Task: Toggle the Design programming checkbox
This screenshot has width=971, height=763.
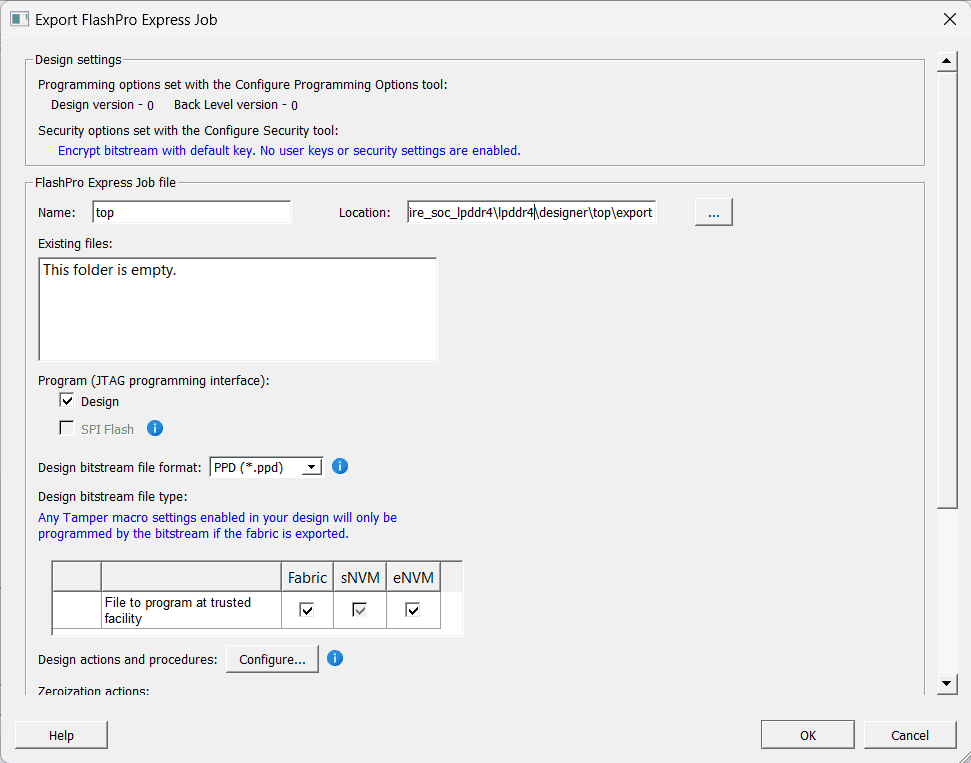Action: pyautogui.click(x=67, y=401)
